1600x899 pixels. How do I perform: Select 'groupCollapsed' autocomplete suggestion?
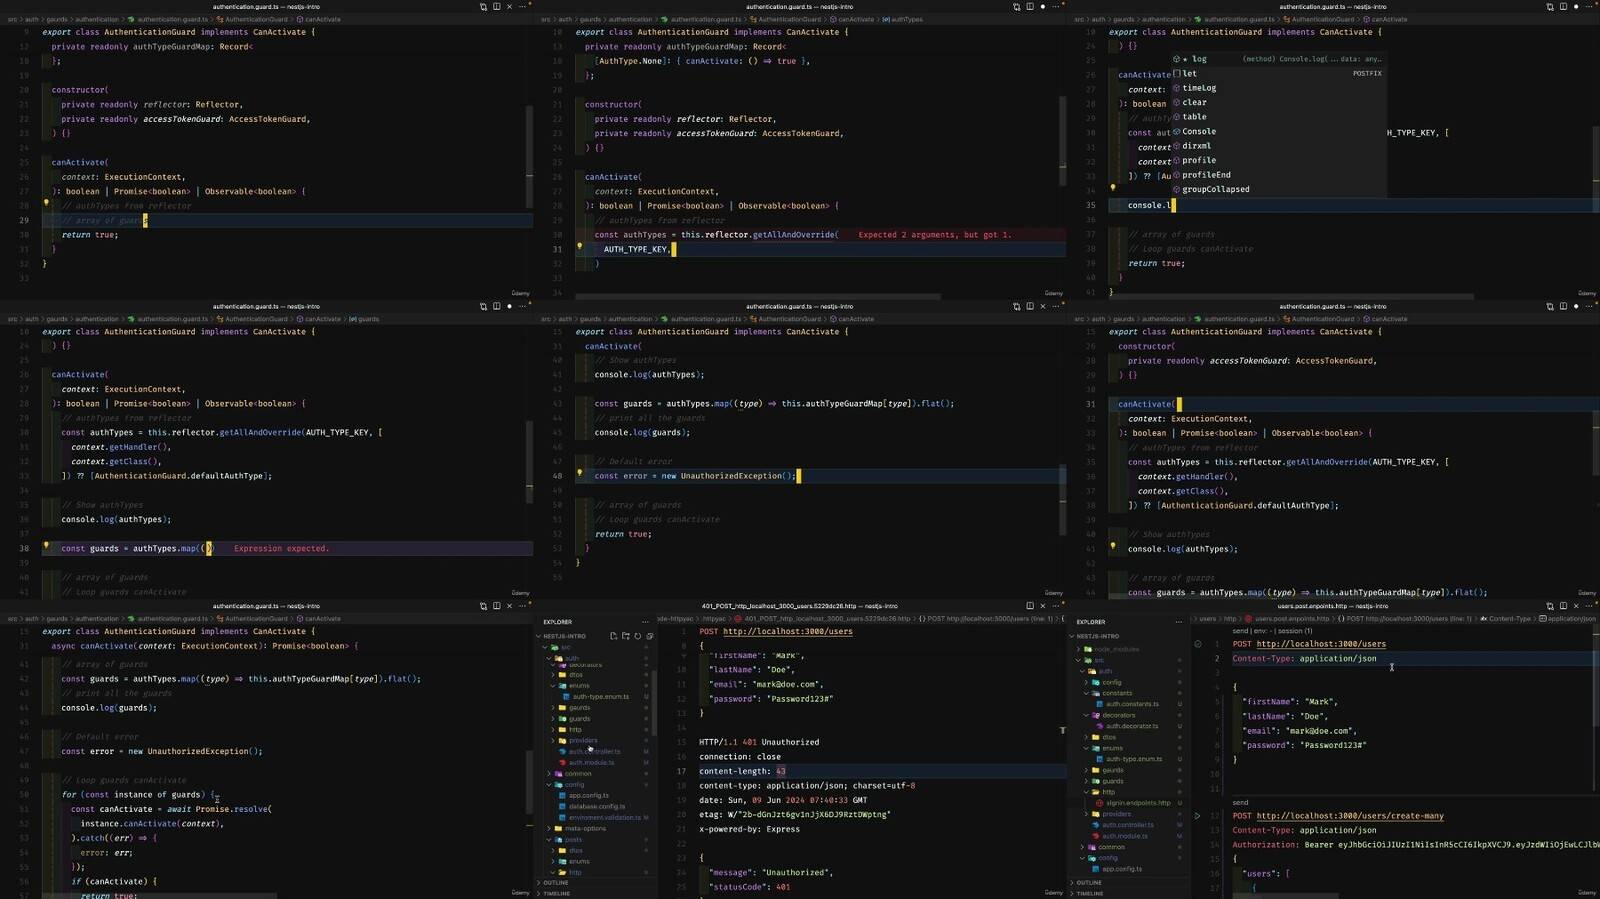(x=1277, y=189)
